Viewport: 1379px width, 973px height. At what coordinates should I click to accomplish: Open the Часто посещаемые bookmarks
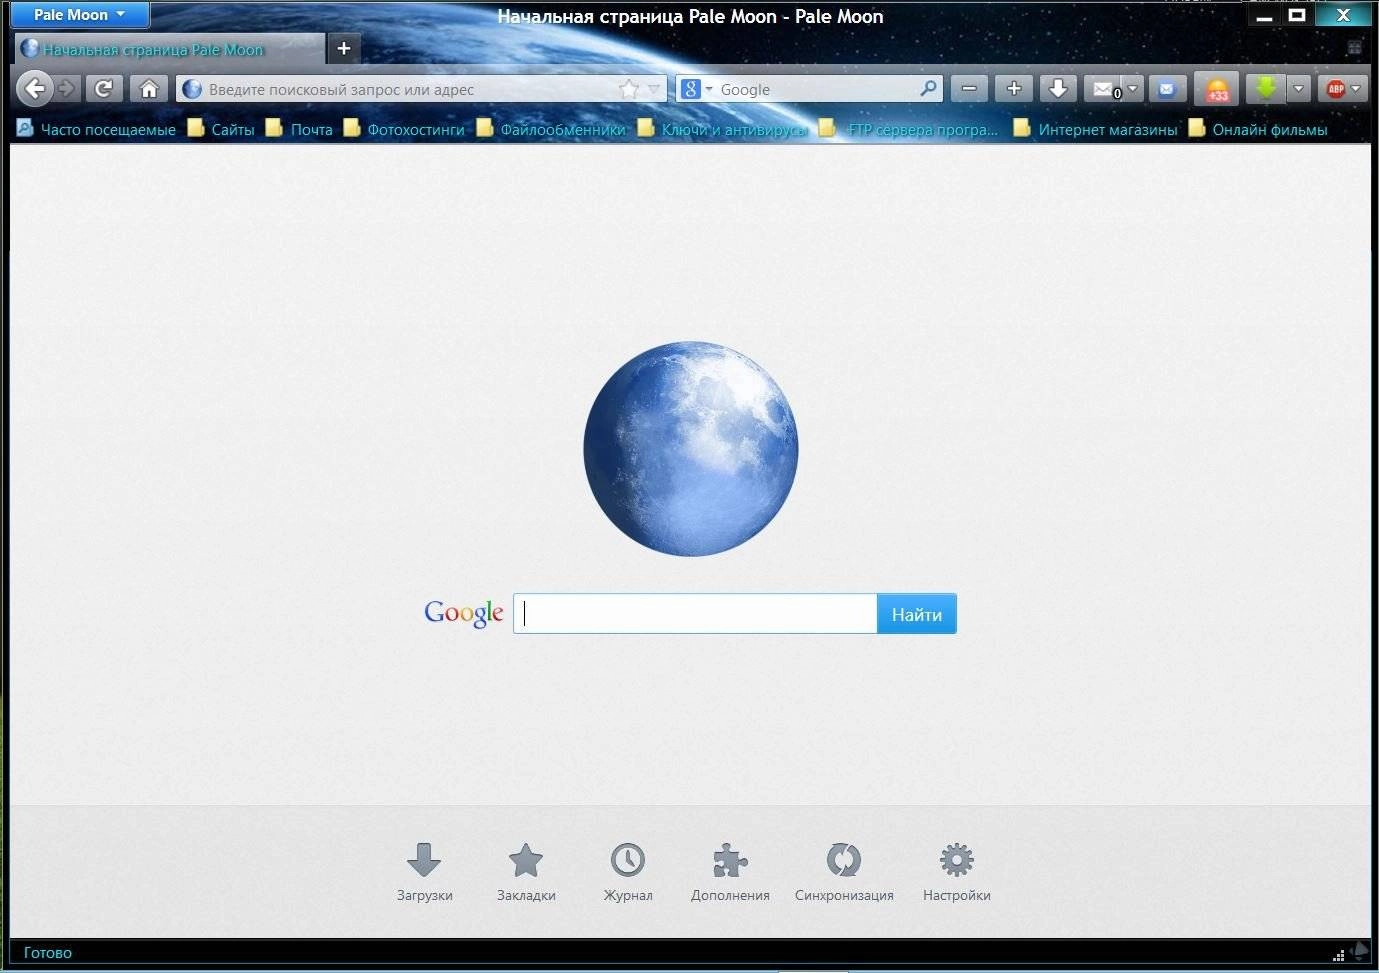coord(96,129)
